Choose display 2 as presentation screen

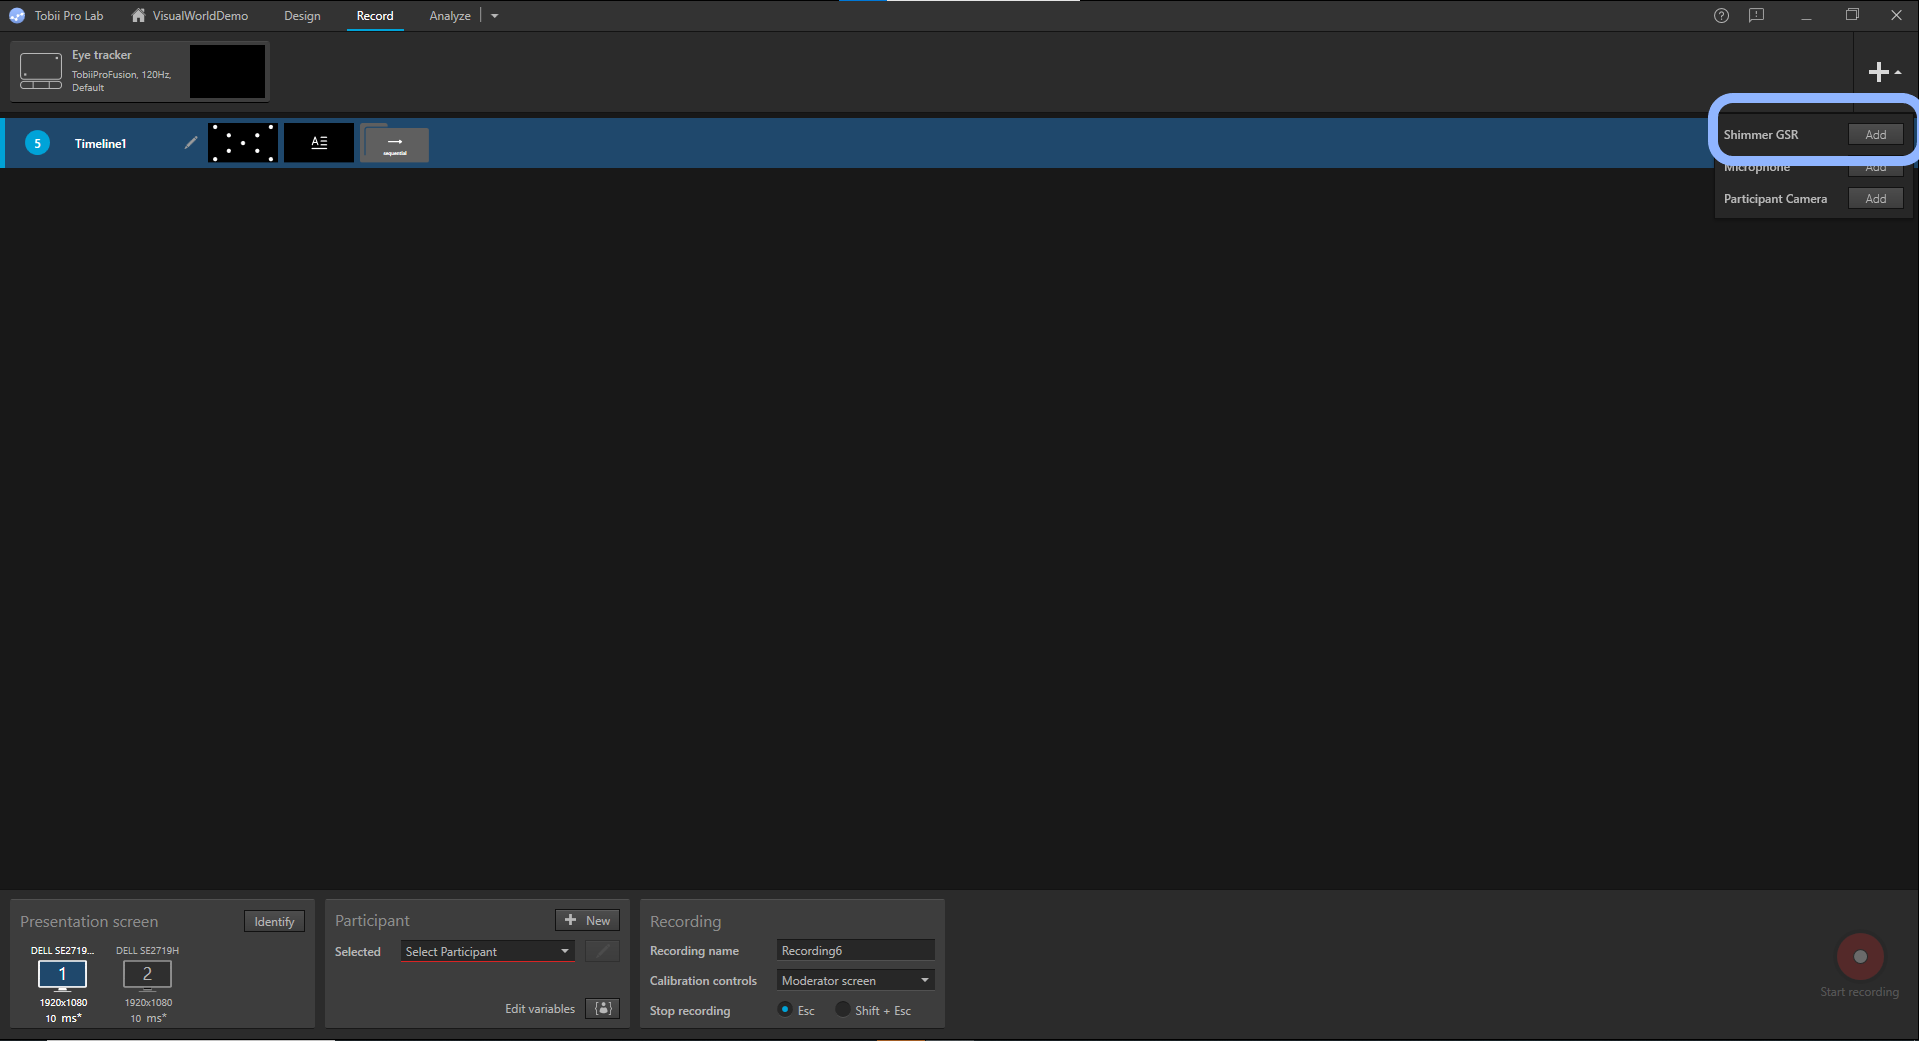pyautogui.click(x=147, y=974)
